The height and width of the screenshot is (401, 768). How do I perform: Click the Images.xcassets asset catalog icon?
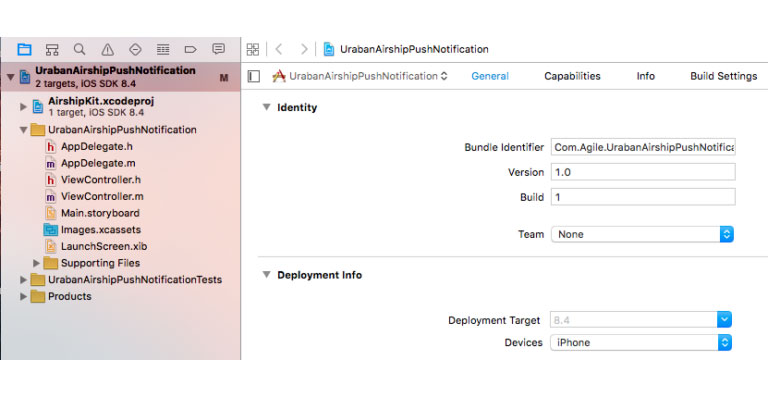pos(51,230)
